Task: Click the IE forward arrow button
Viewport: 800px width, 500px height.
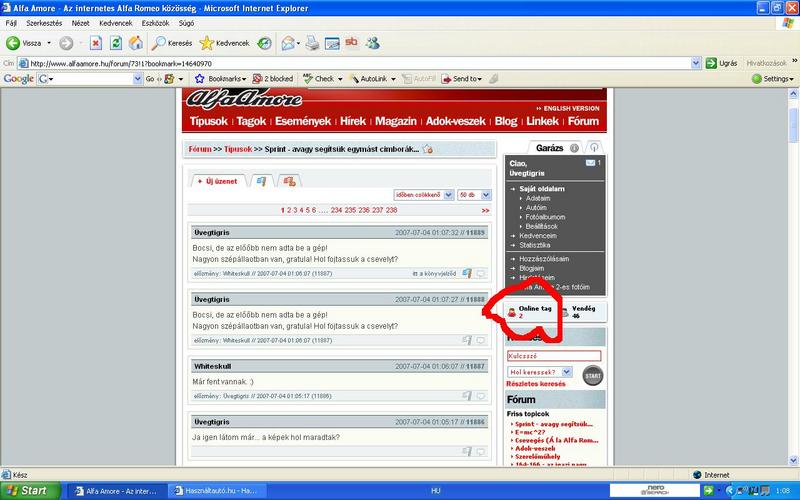Action: point(66,43)
